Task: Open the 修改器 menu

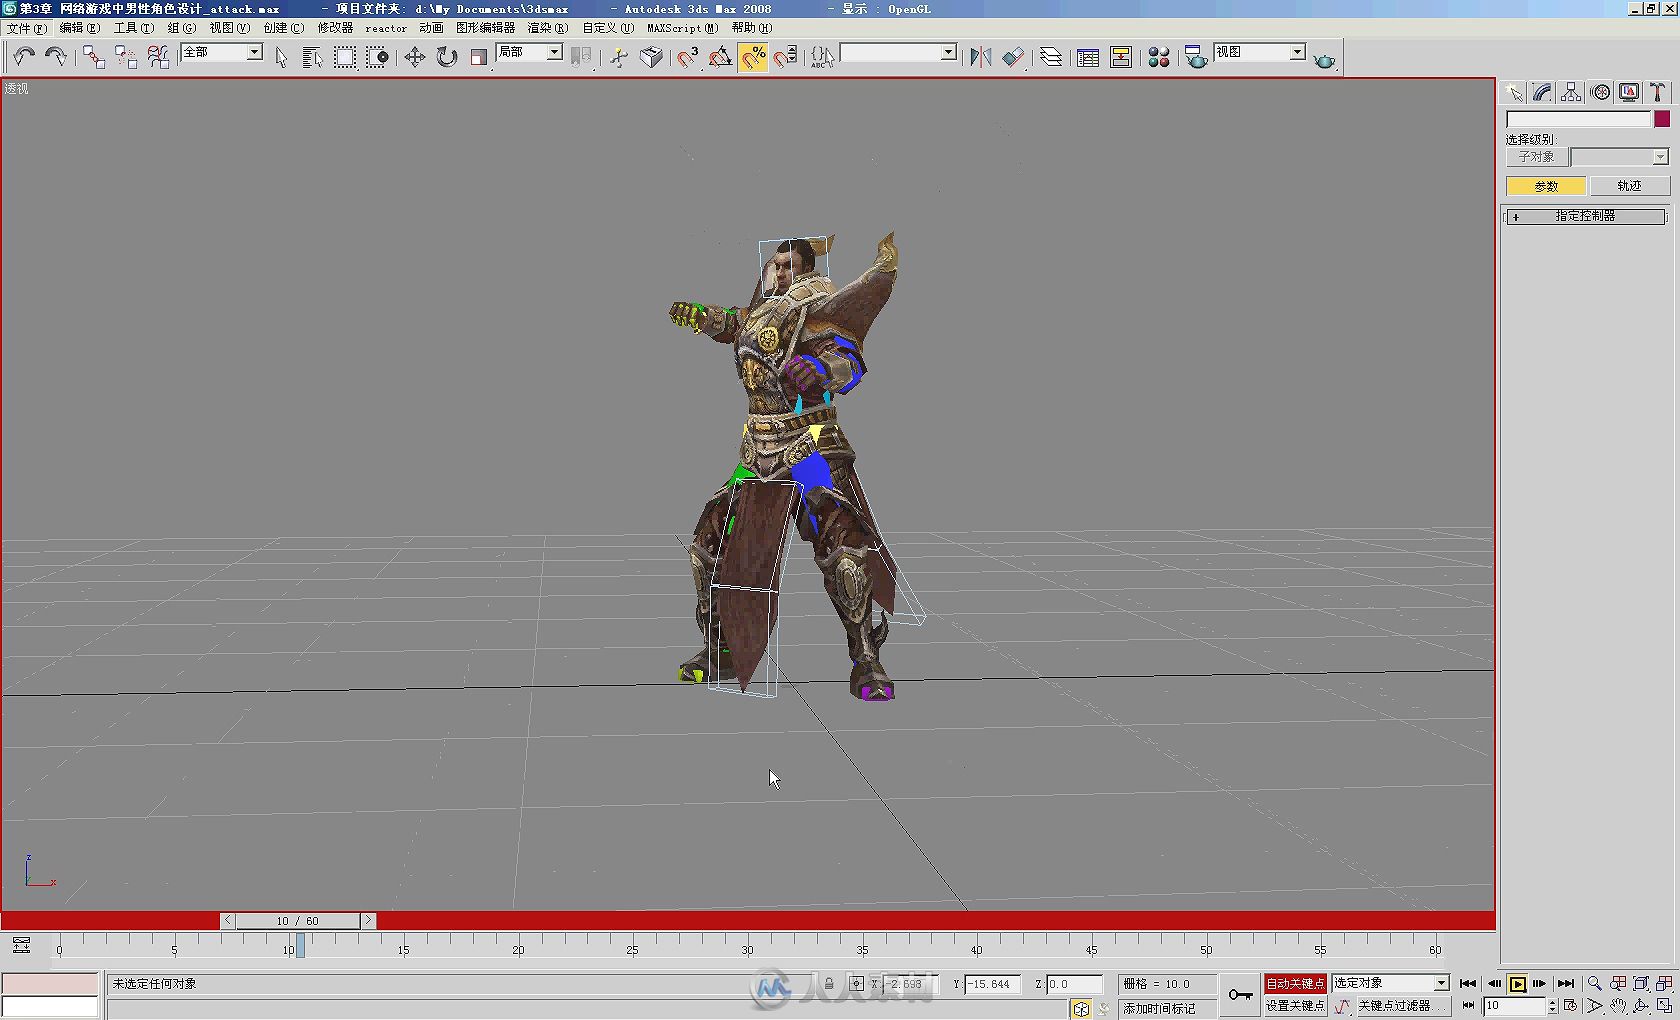Action: pos(335,28)
